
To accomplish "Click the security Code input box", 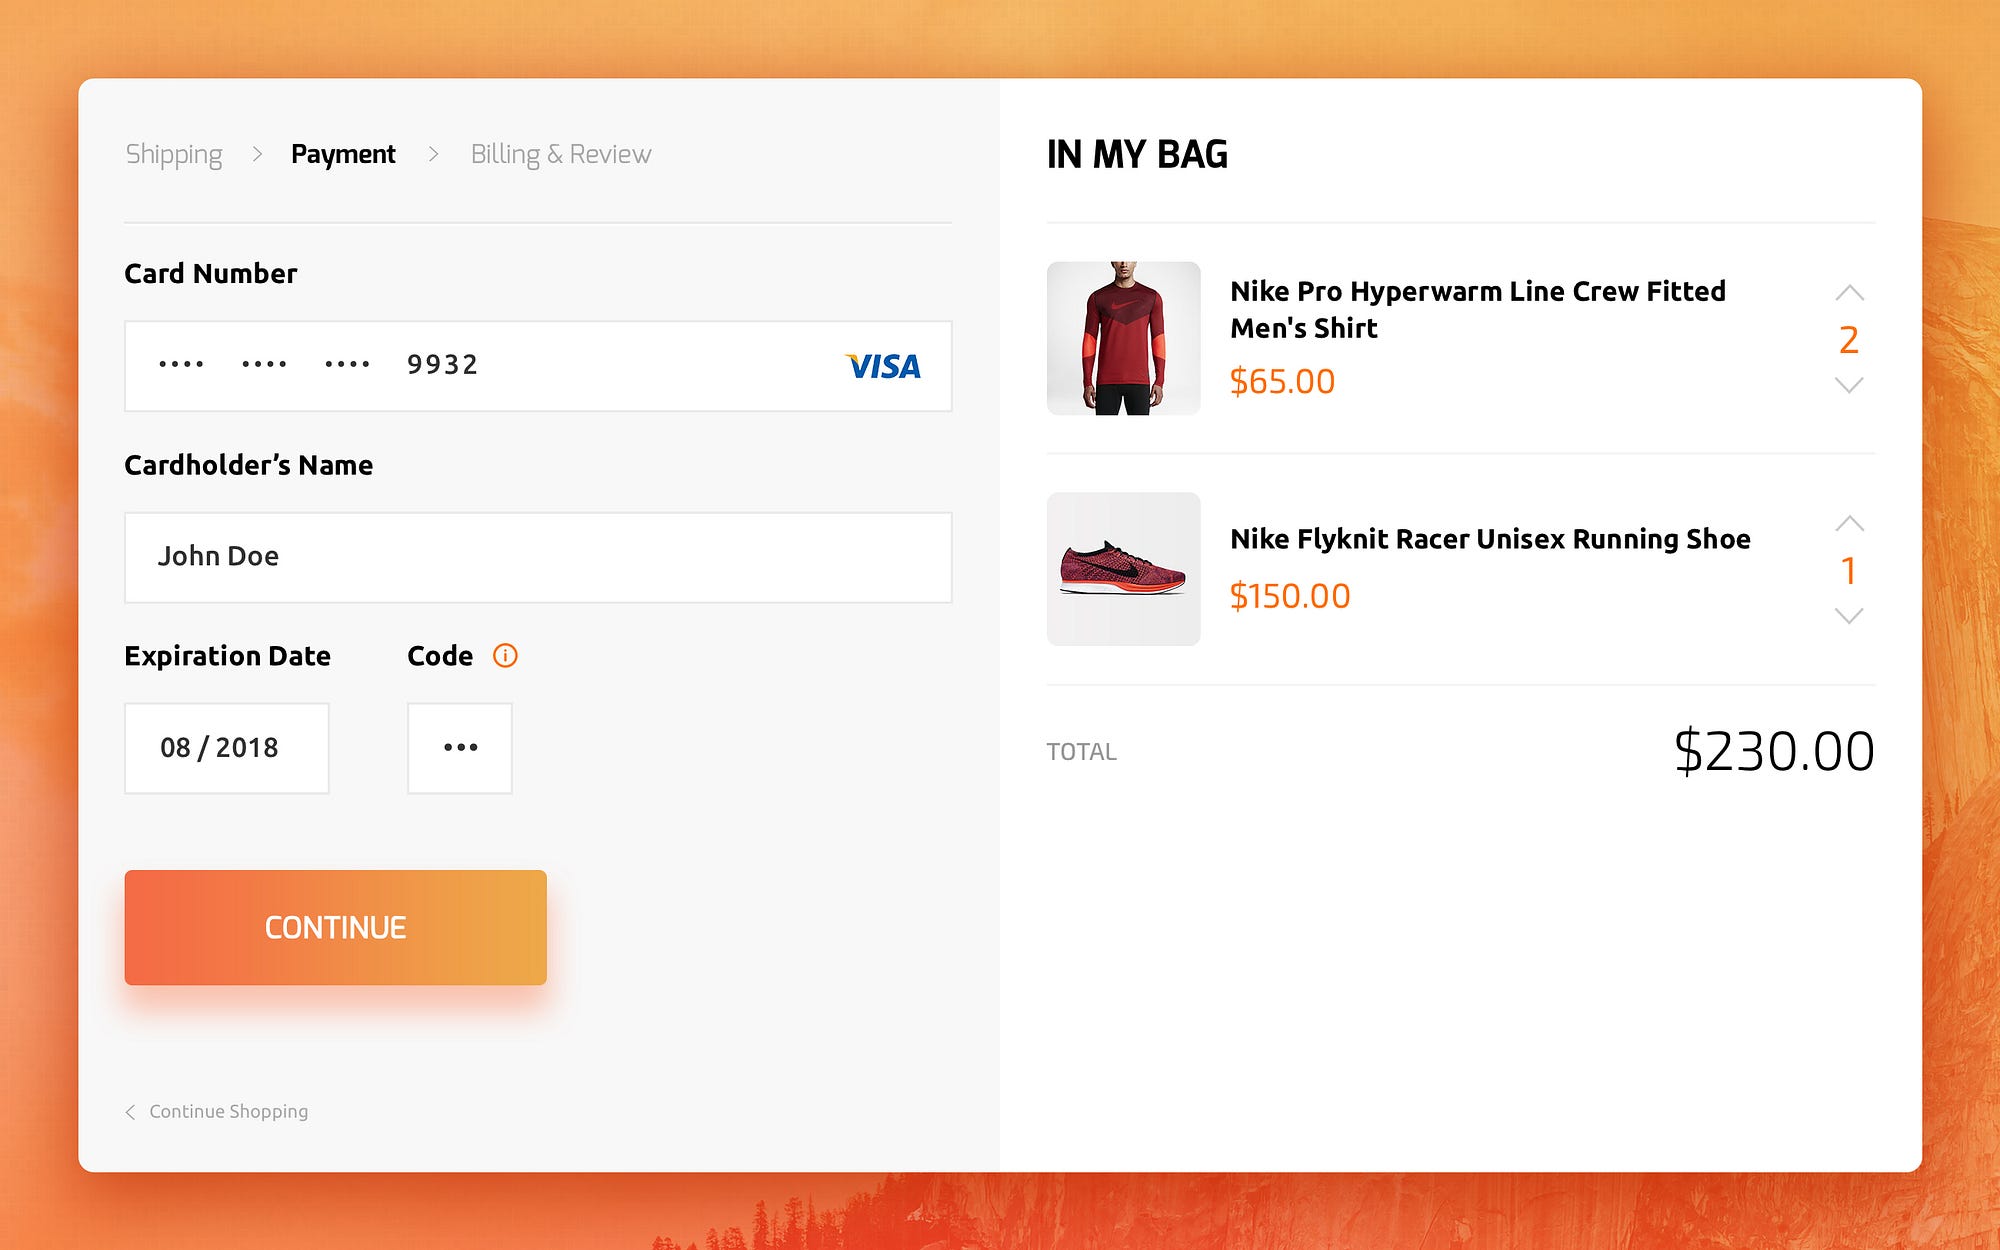I will (x=460, y=748).
